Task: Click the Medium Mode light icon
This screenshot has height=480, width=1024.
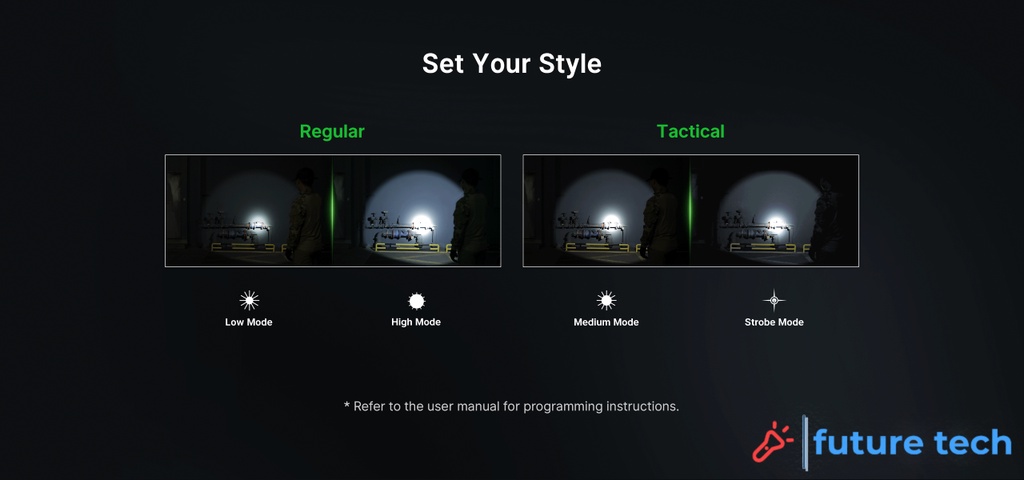Action: tap(606, 300)
